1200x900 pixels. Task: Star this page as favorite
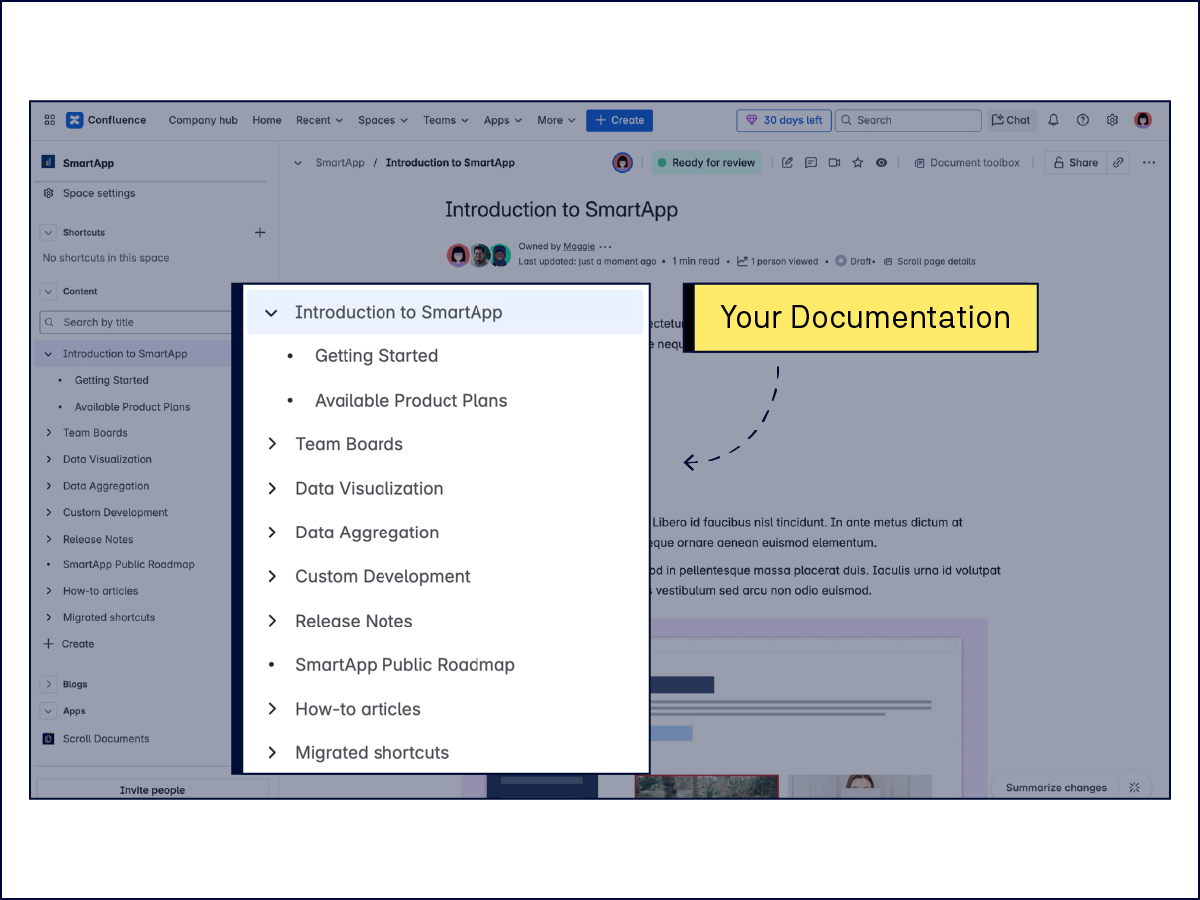[x=857, y=163]
